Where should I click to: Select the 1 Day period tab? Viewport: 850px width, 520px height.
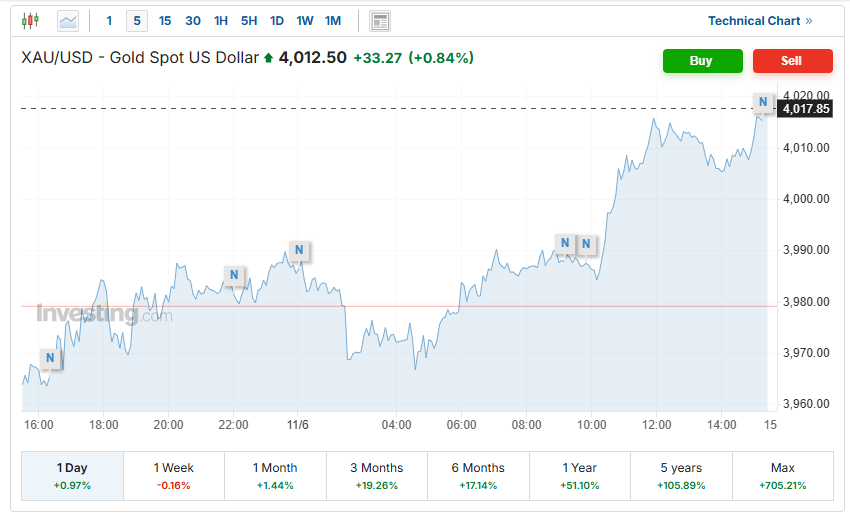72,475
